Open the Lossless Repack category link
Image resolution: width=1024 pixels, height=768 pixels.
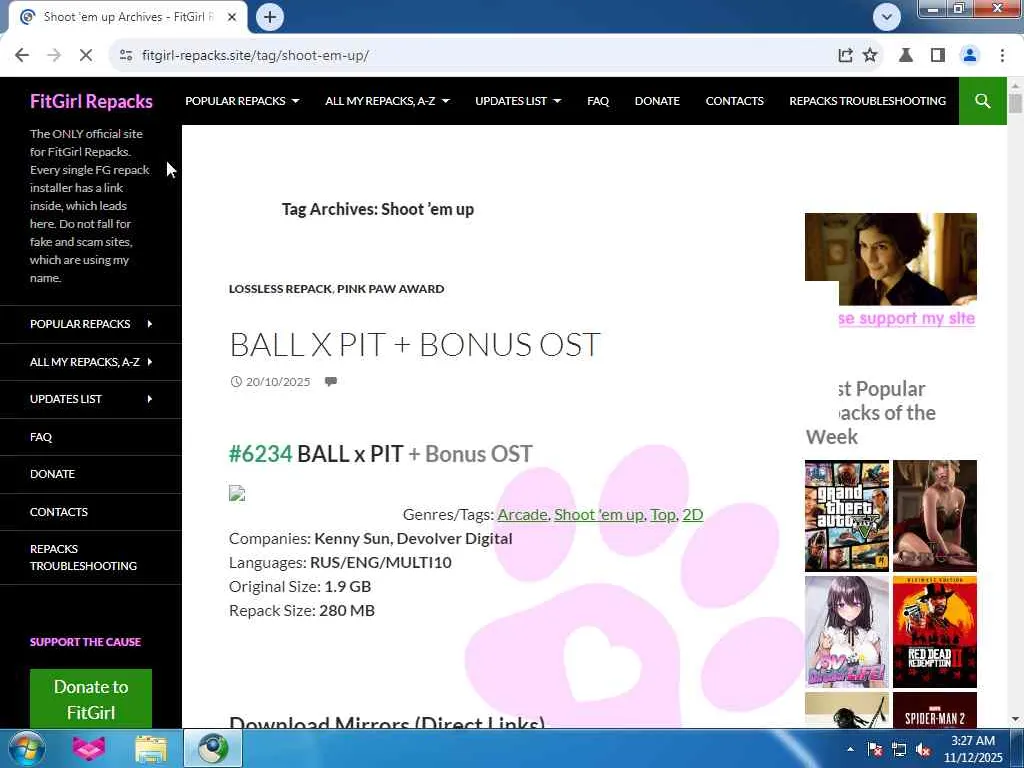280,289
